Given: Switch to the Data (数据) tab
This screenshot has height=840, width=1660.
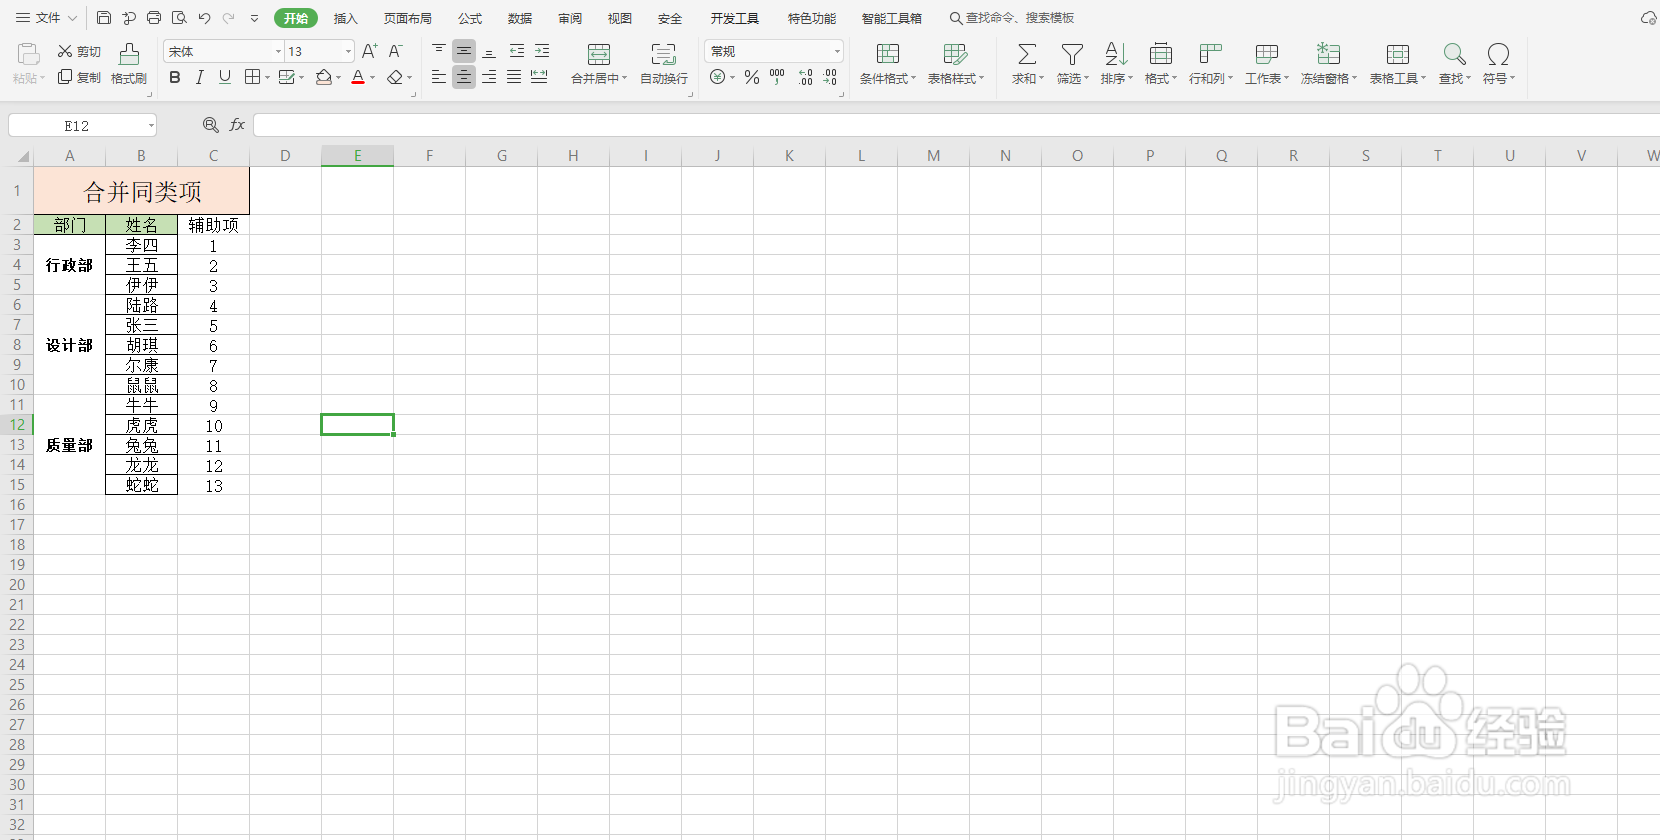Looking at the screenshot, I should 520,18.
